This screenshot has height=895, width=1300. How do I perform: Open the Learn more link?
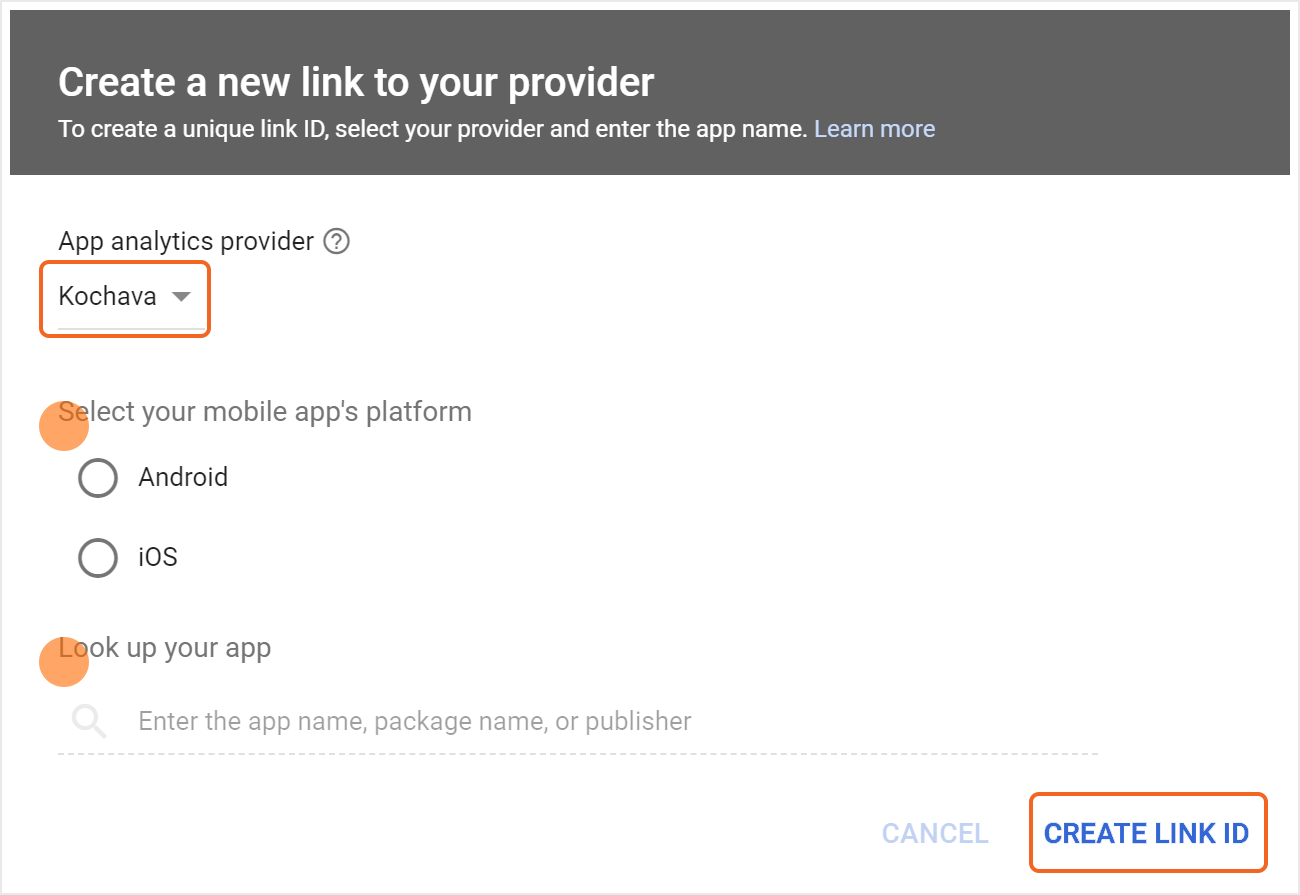click(x=874, y=129)
